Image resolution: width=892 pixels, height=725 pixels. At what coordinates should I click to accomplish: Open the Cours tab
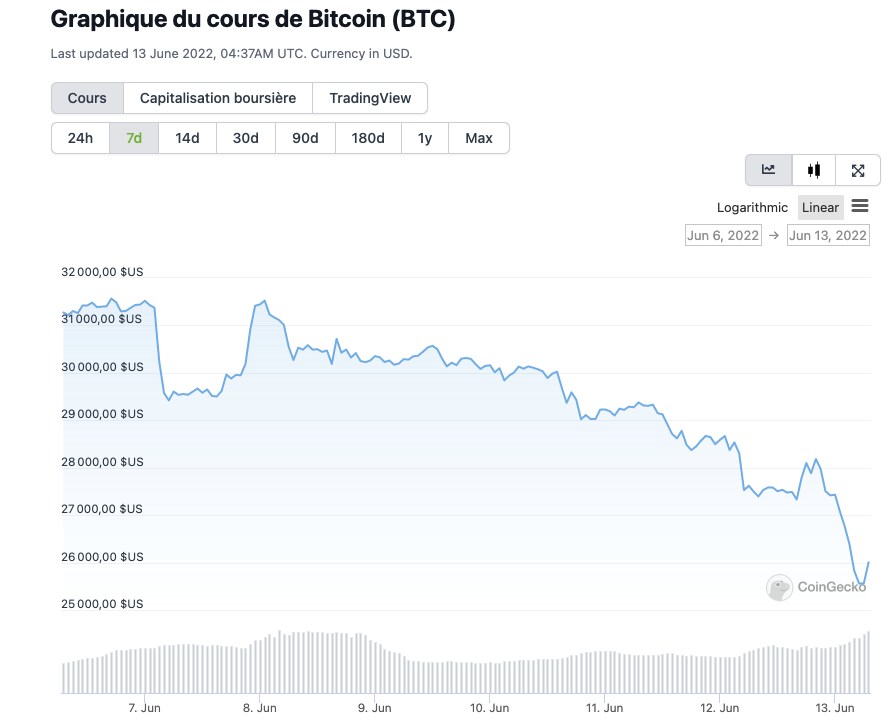coord(87,98)
